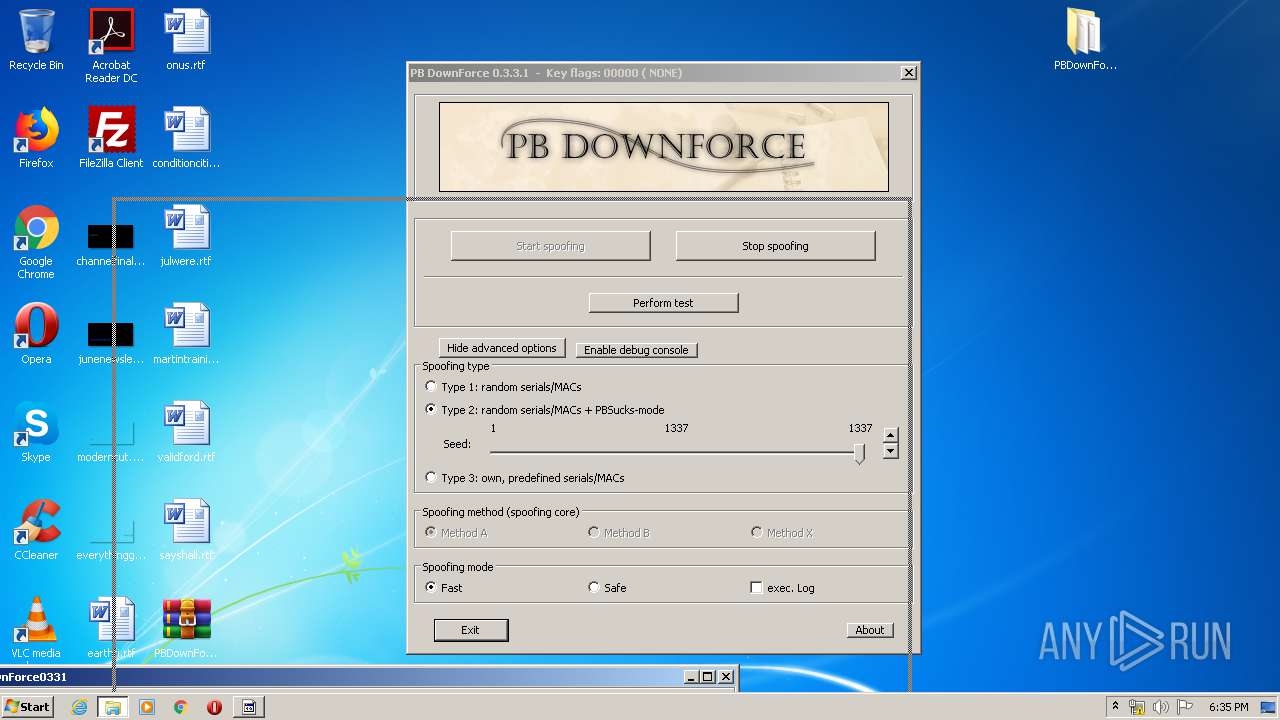Screen dimensions: 1280x720
Task: Click the Perform test button
Action: [x=663, y=303]
